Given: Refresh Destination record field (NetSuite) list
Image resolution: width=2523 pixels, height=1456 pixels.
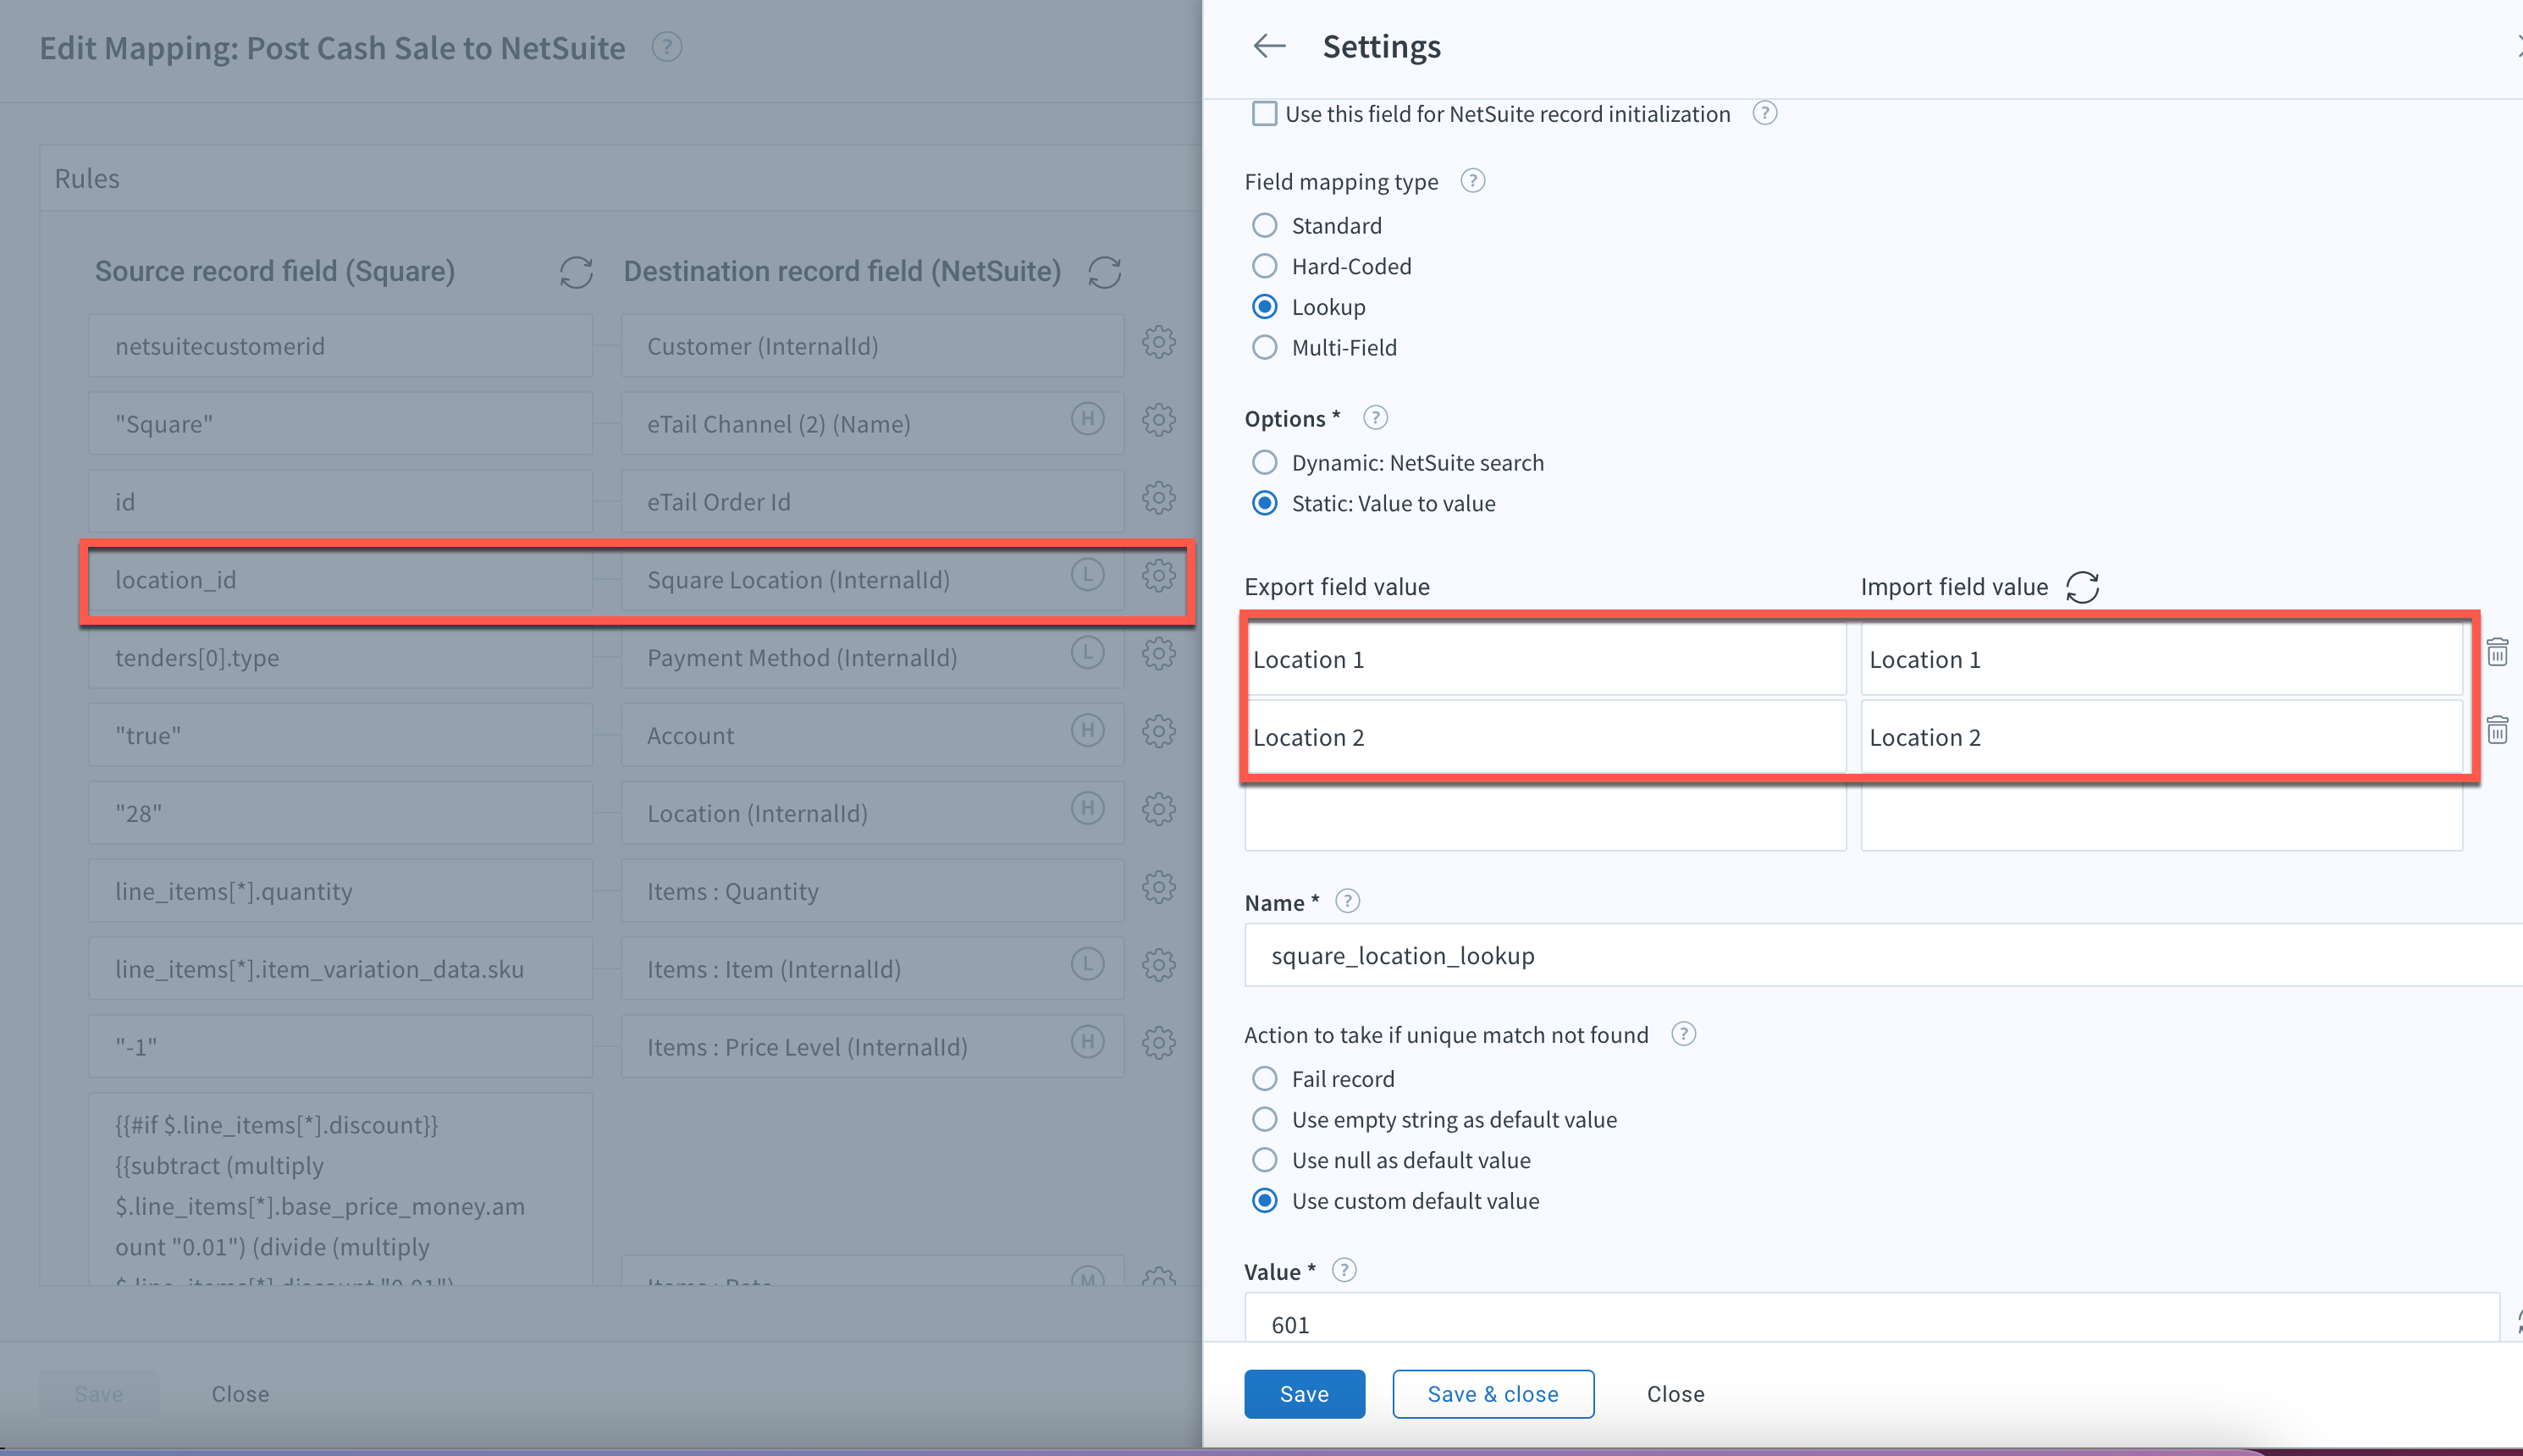Looking at the screenshot, I should [1104, 272].
